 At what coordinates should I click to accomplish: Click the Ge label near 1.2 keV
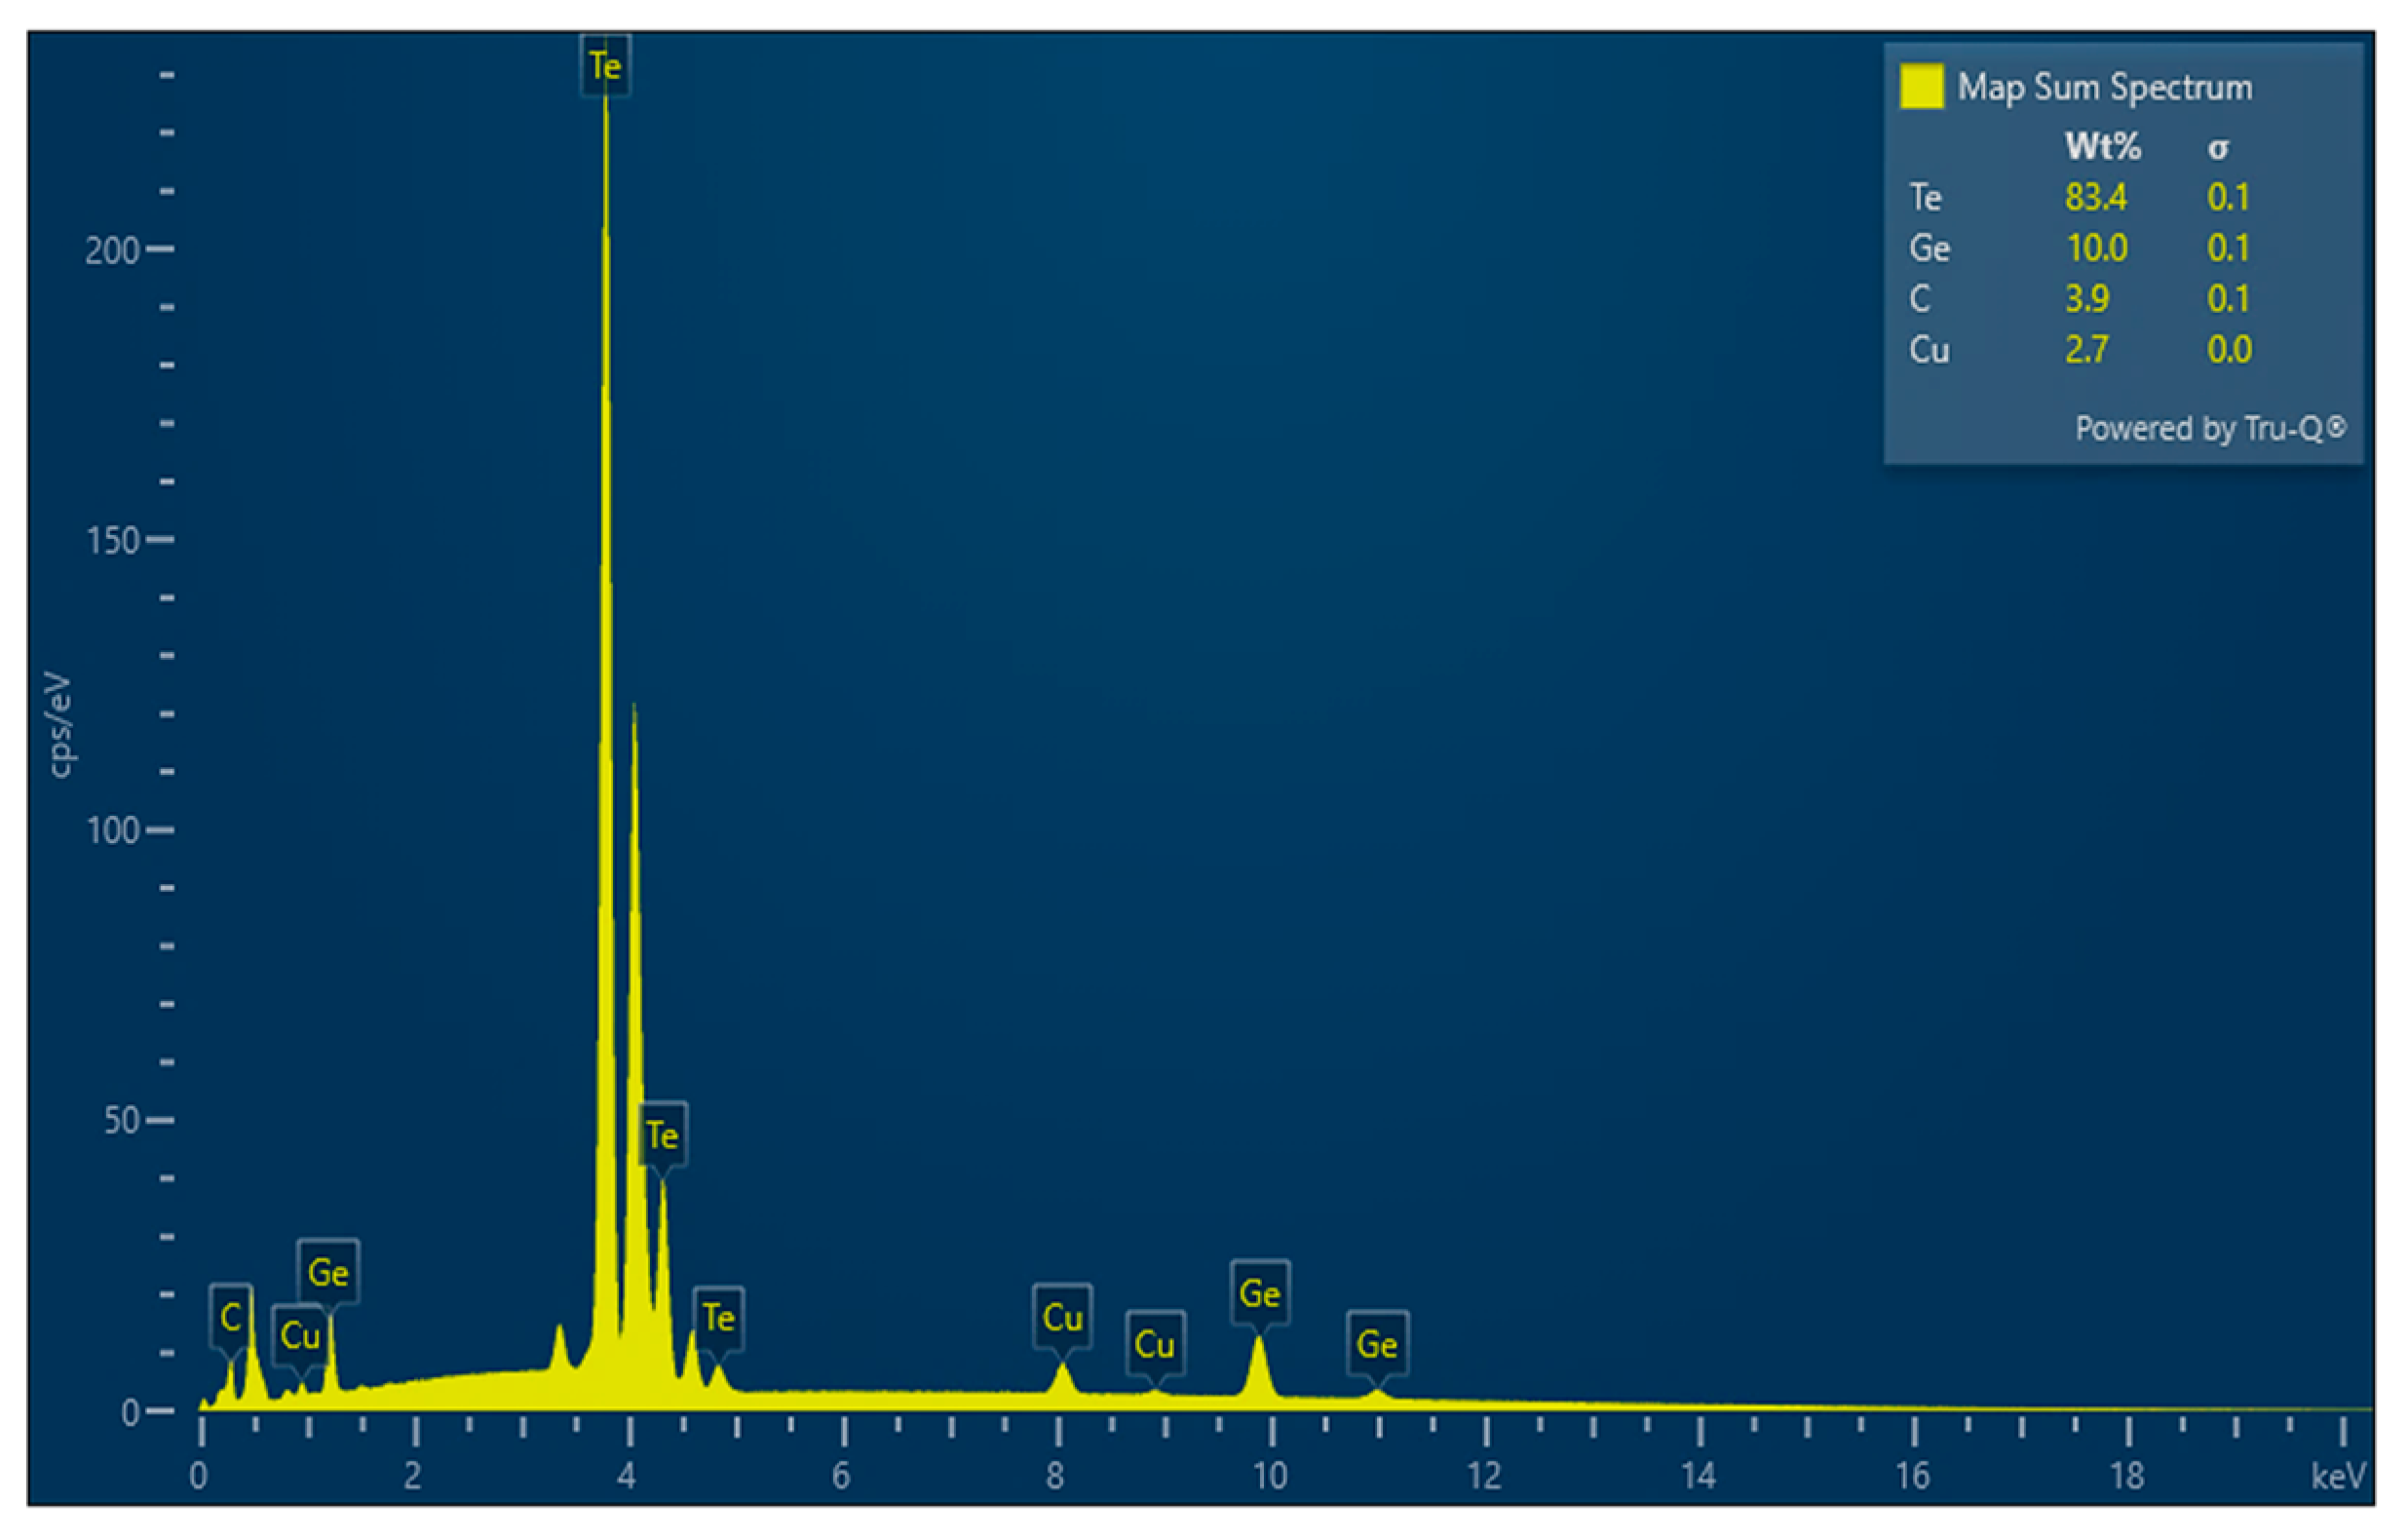point(328,1272)
